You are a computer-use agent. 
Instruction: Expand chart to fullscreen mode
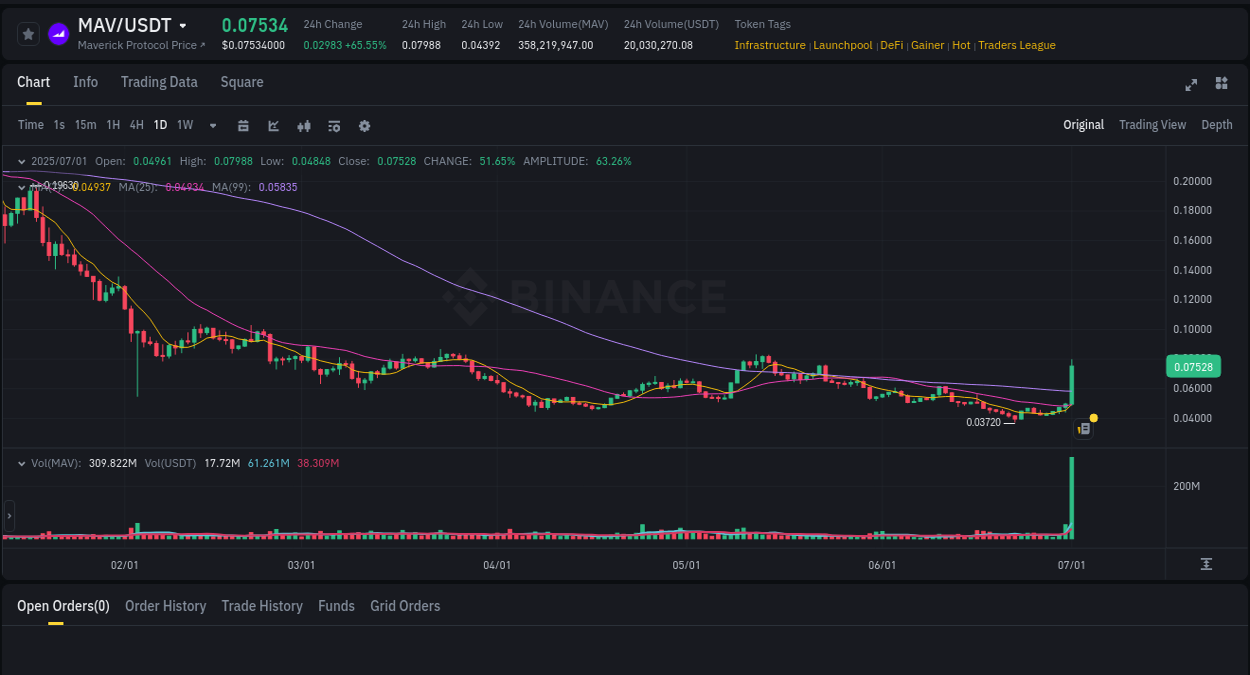(x=1191, y=85)
